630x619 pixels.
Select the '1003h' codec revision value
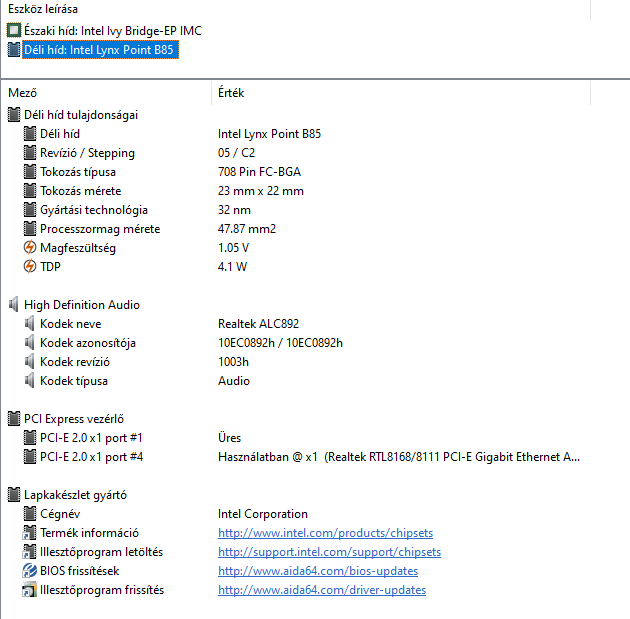coord(233,362)
